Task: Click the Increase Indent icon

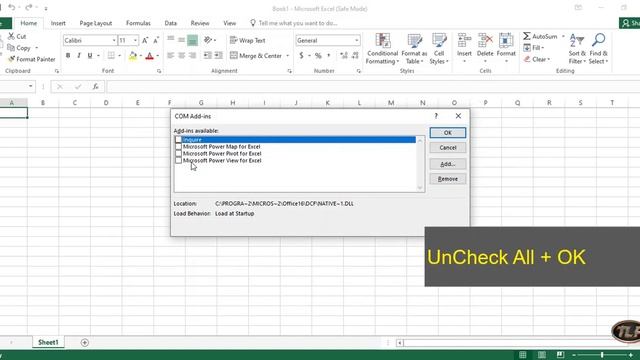Action: pyautogui.click(x=219, y=56)
